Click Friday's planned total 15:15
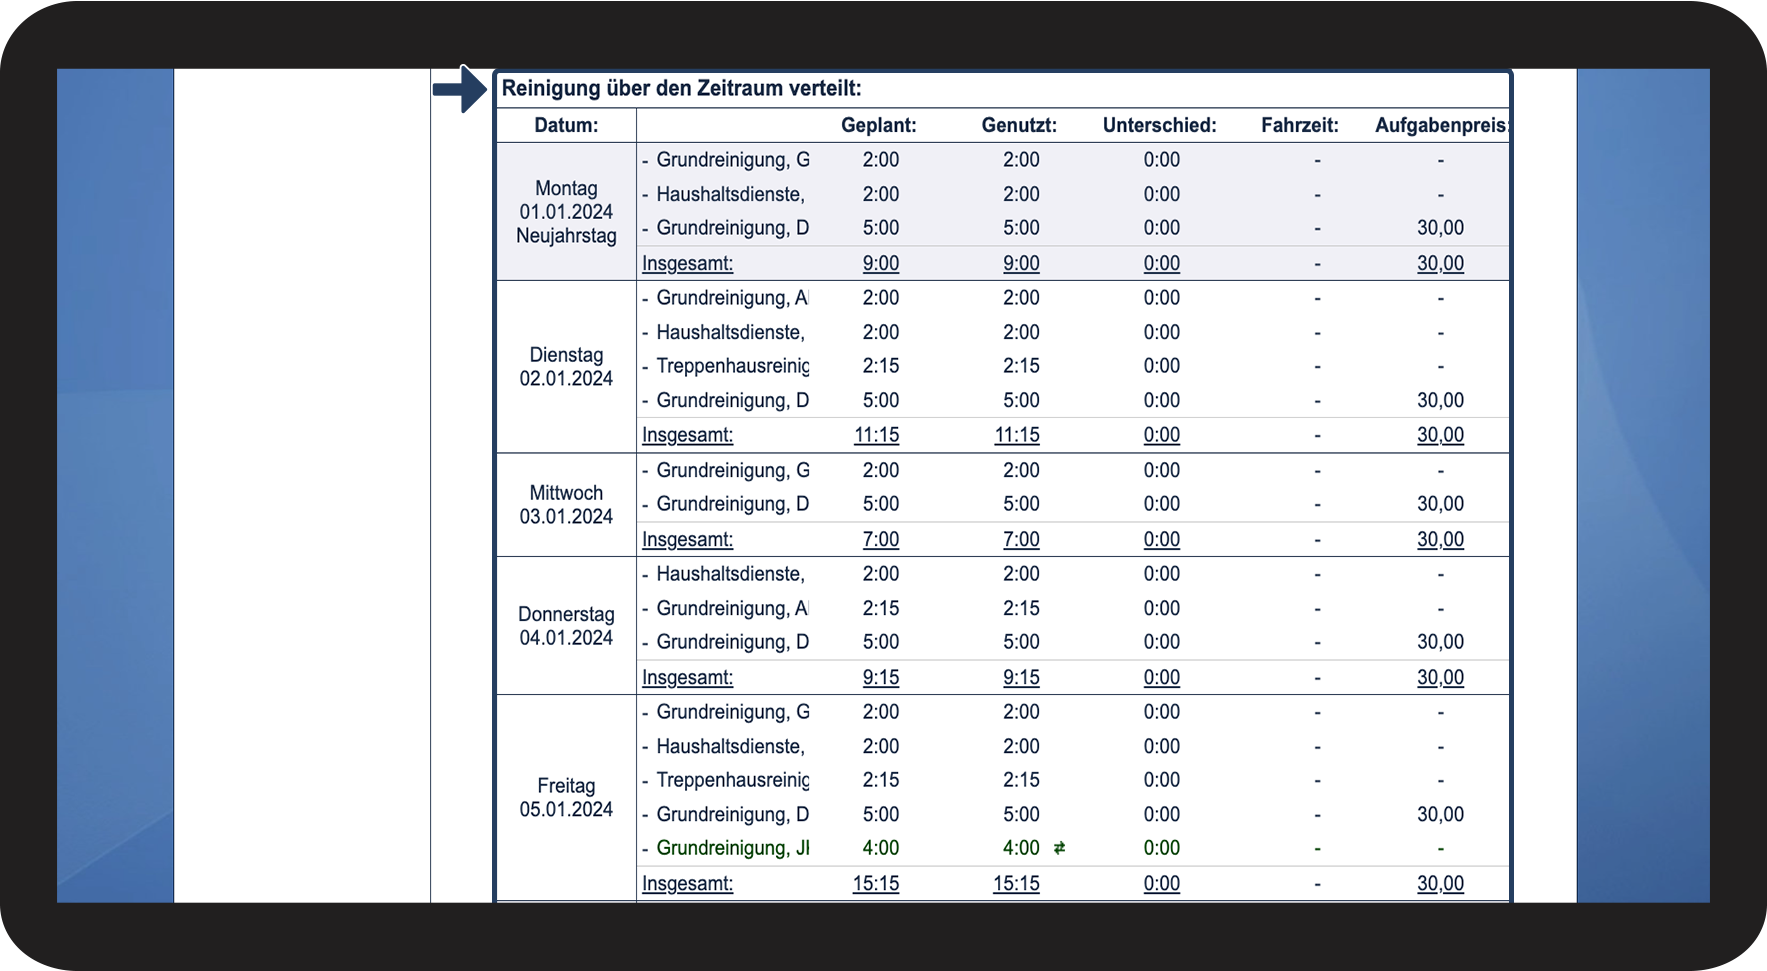This screenshot has height=971, width=1767. [x=876, y=884]
